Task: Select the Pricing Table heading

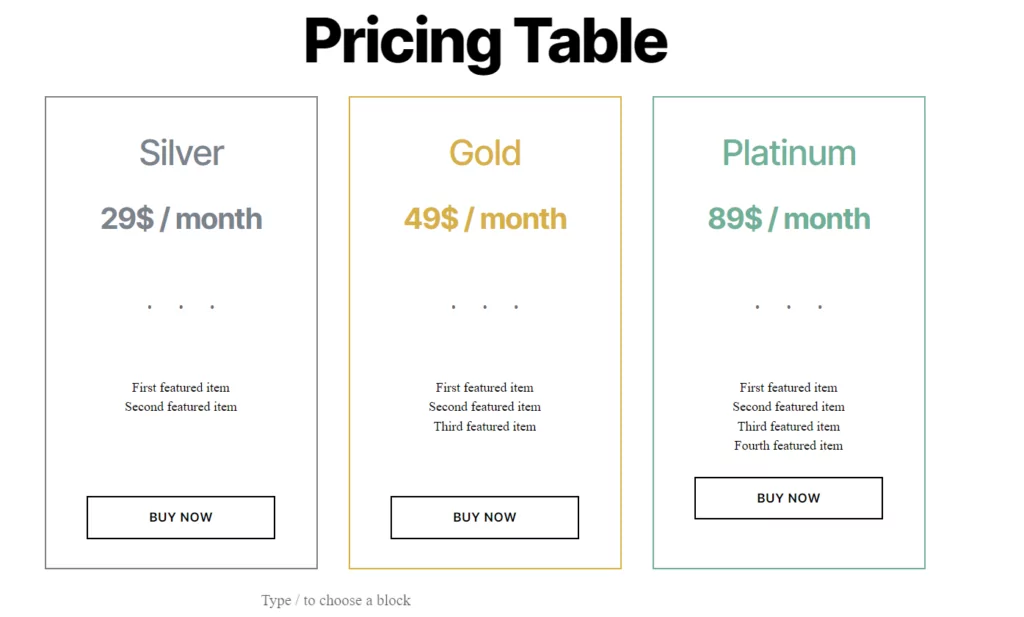Action: click(485, 41)
